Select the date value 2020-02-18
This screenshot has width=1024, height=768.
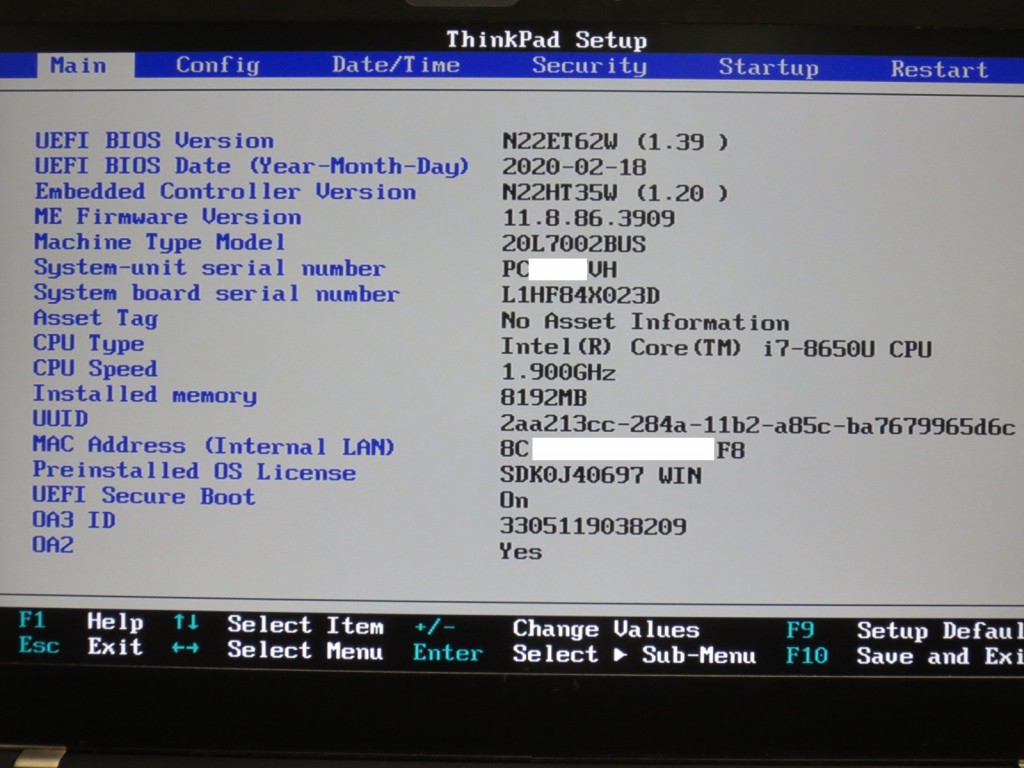pyautogui.click(x=574, y=167)
